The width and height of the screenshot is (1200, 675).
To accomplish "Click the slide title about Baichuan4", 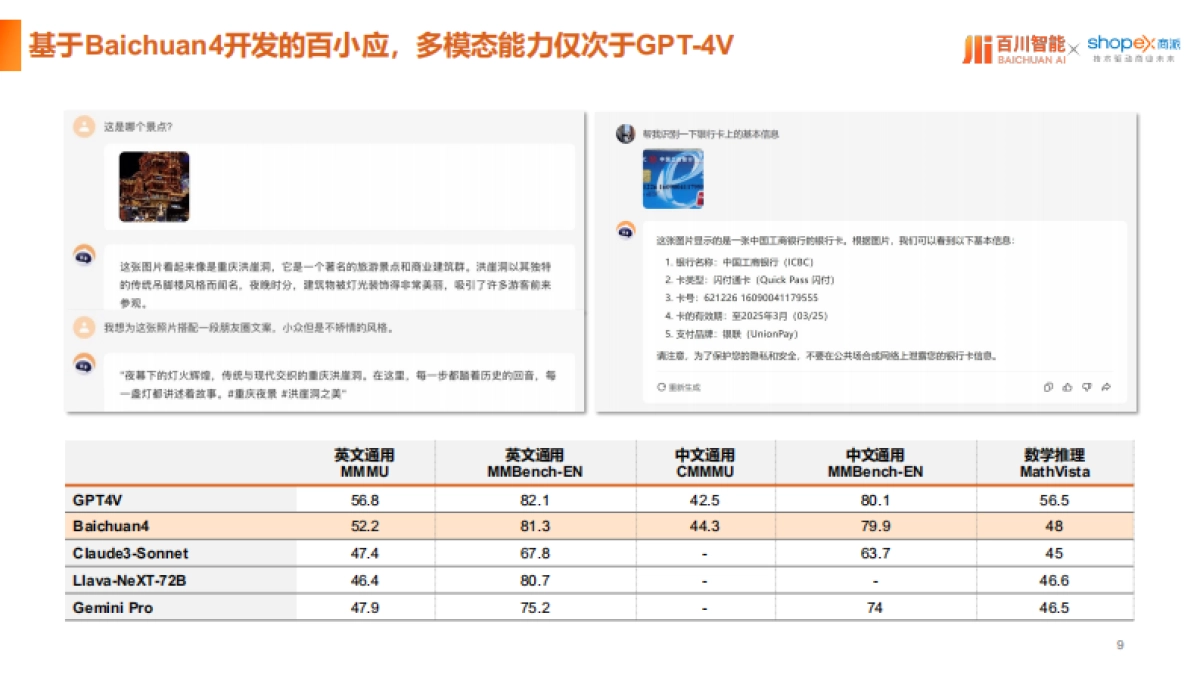I will pos(381,43).
